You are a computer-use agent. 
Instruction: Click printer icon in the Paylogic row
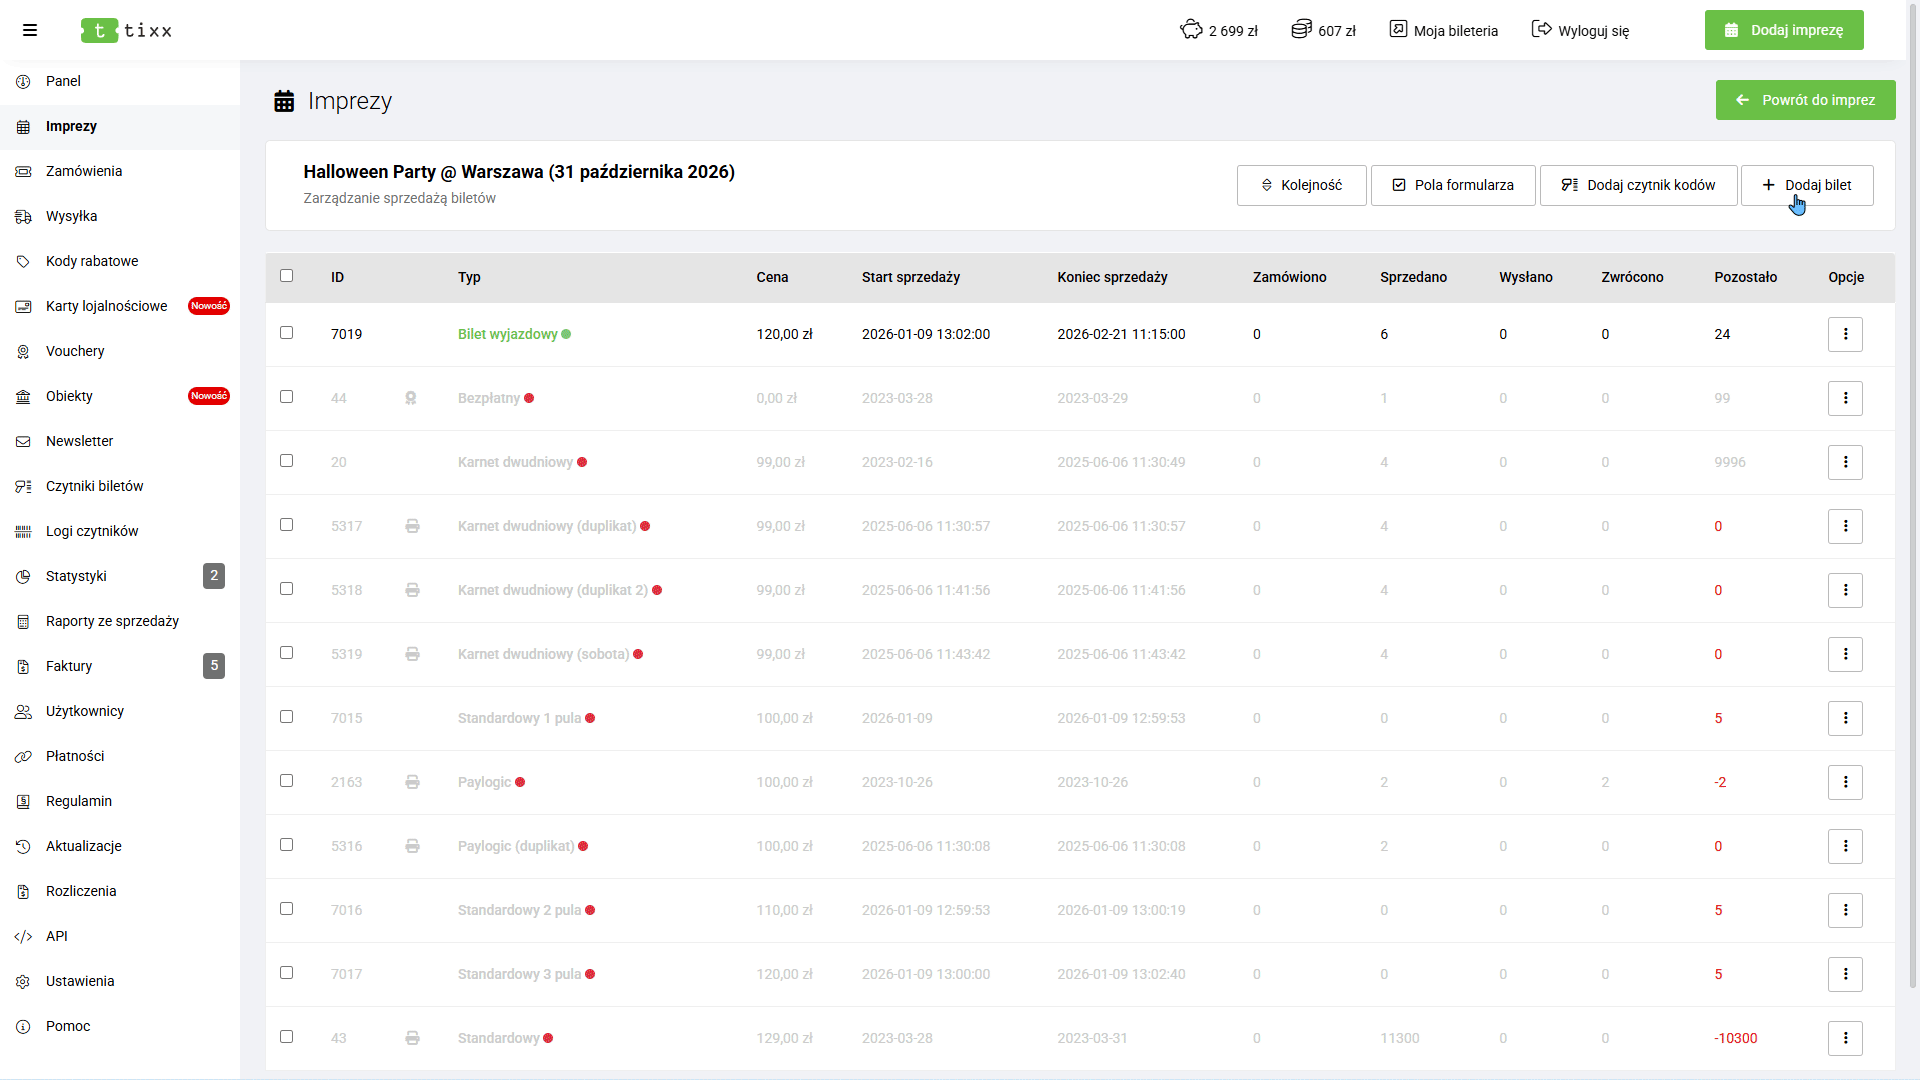(x=412, y=782)
